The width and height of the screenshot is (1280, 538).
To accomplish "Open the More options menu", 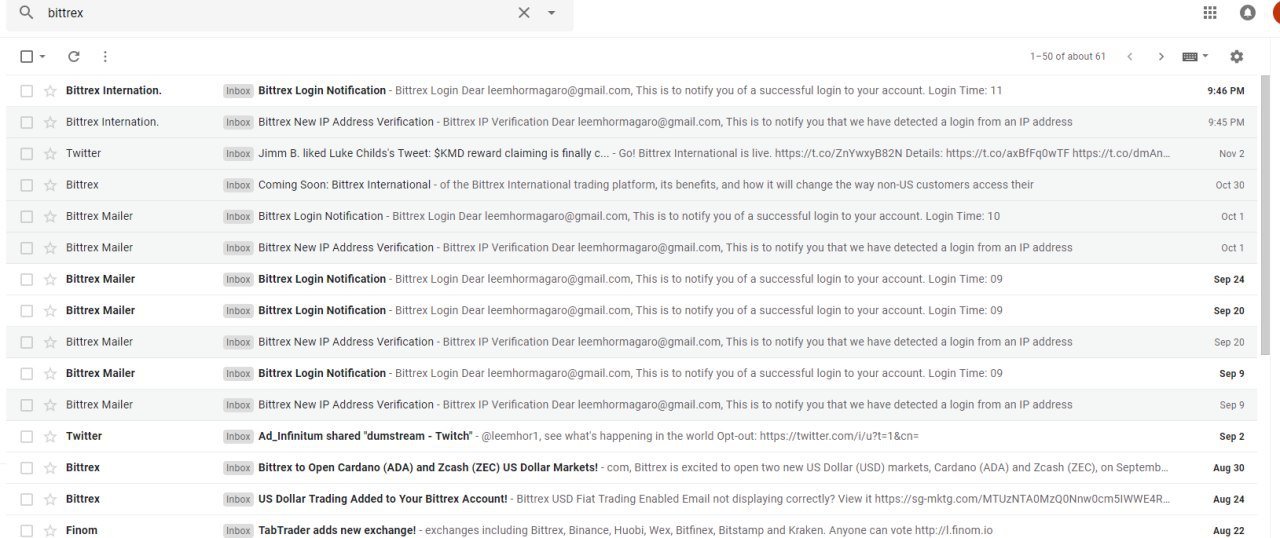I will point(105,57).
